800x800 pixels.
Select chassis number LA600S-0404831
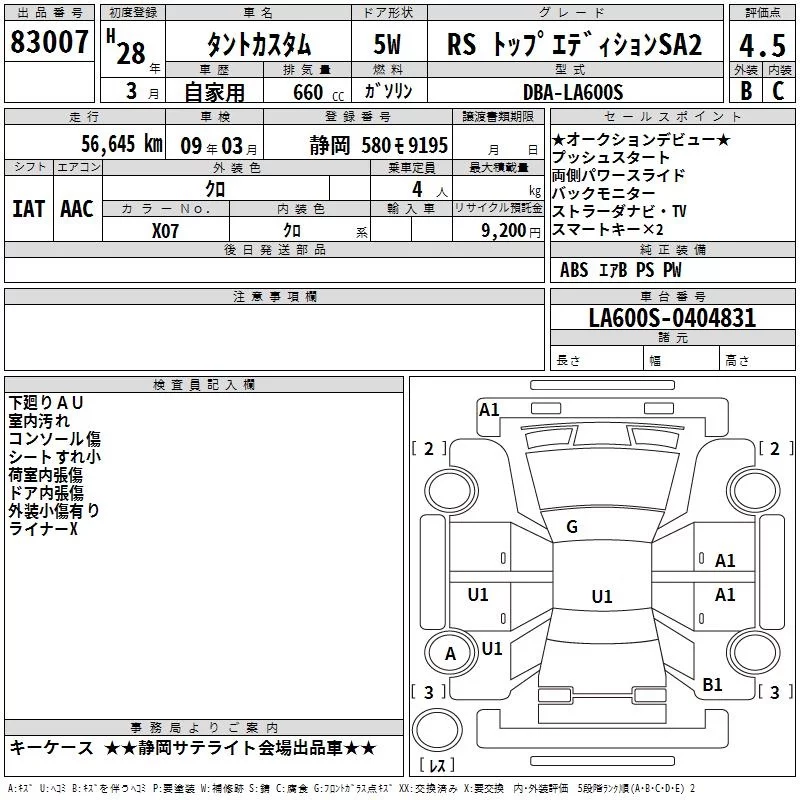(x=672, y=317)
